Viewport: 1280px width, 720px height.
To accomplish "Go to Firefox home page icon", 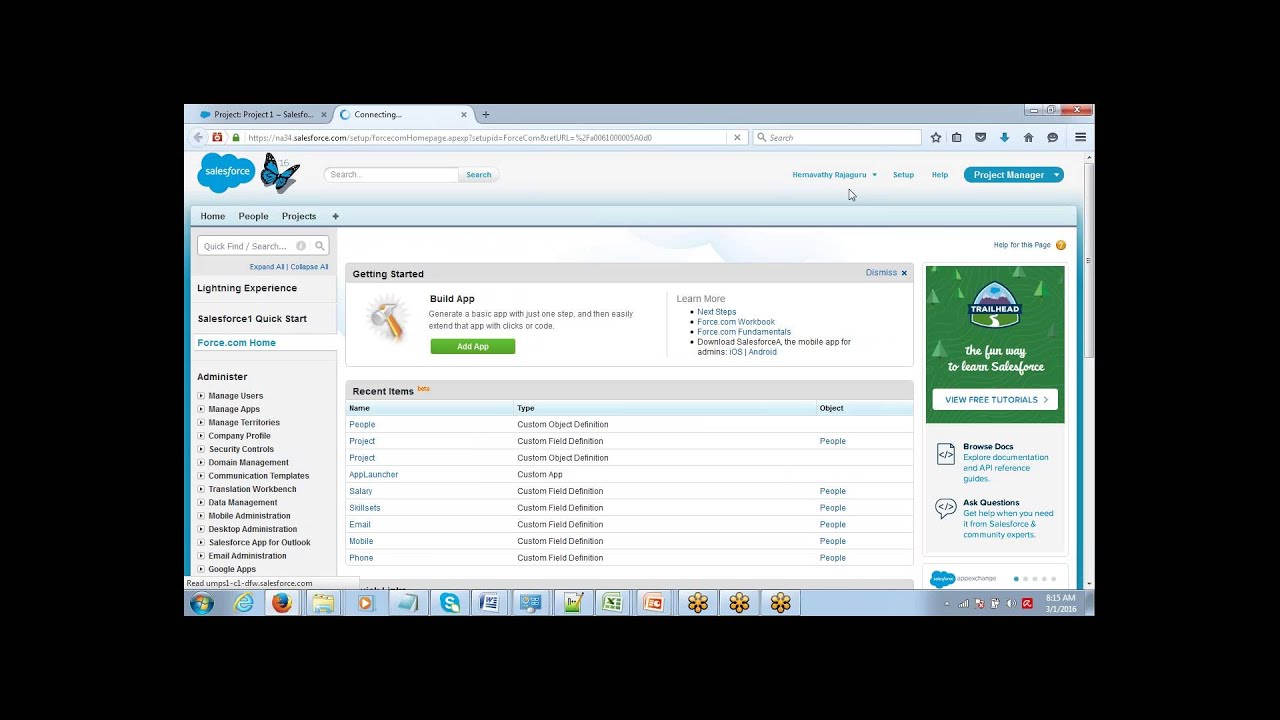I will pyautogui.click(x=1027, y=137).
